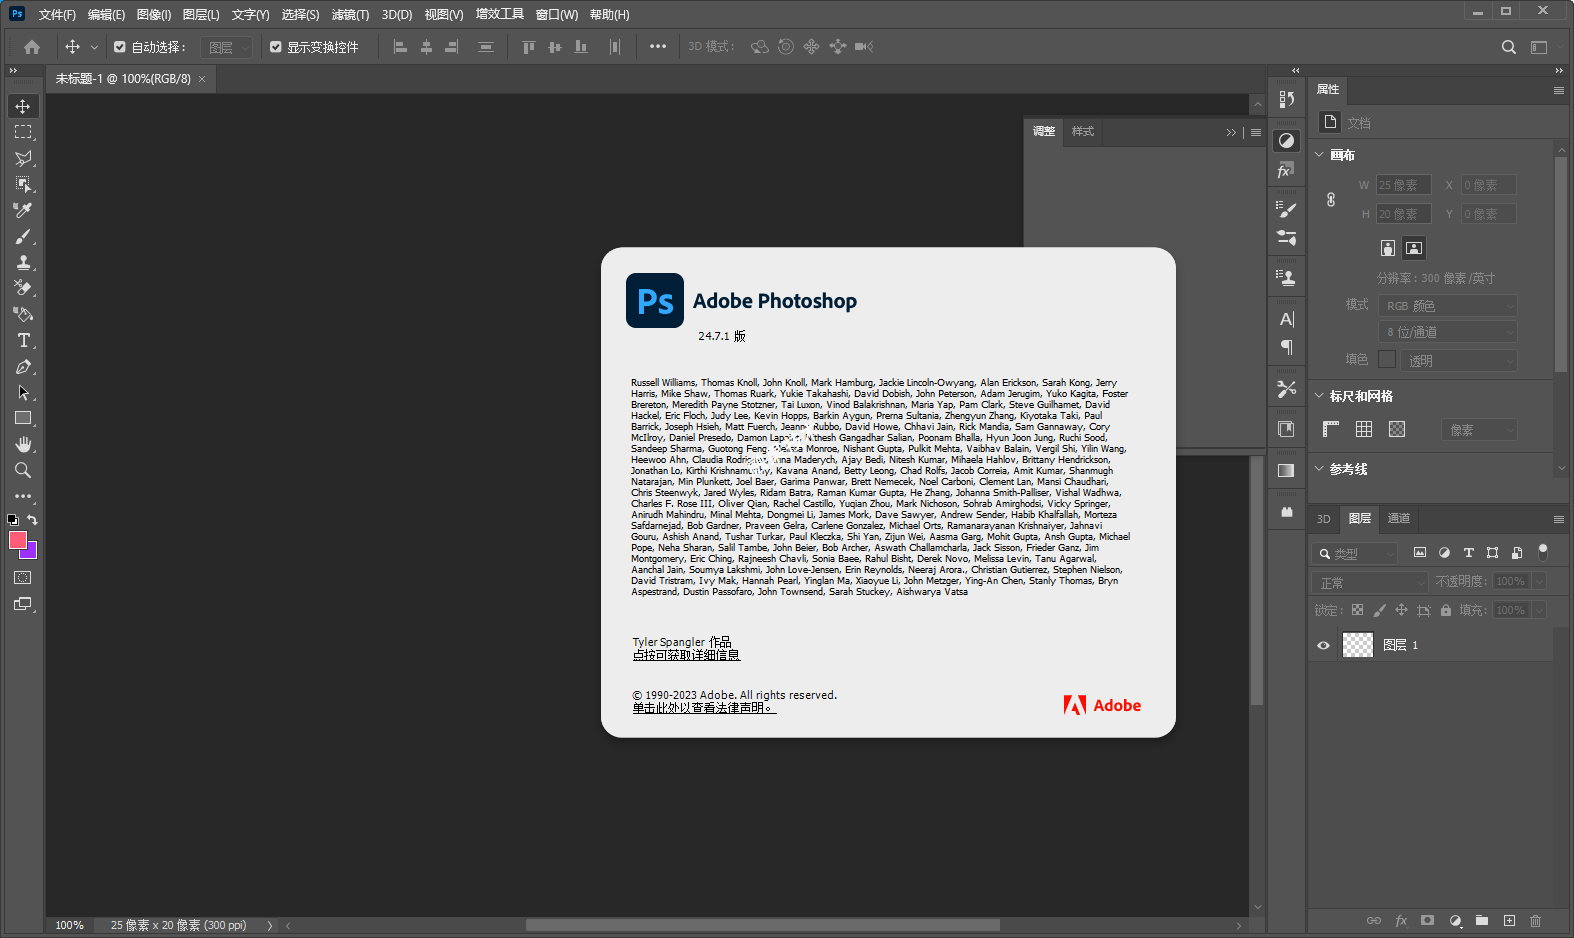Click the 点按可获取详细信息 link
Screen dimensions: 1574x938
tap(686, 655)
